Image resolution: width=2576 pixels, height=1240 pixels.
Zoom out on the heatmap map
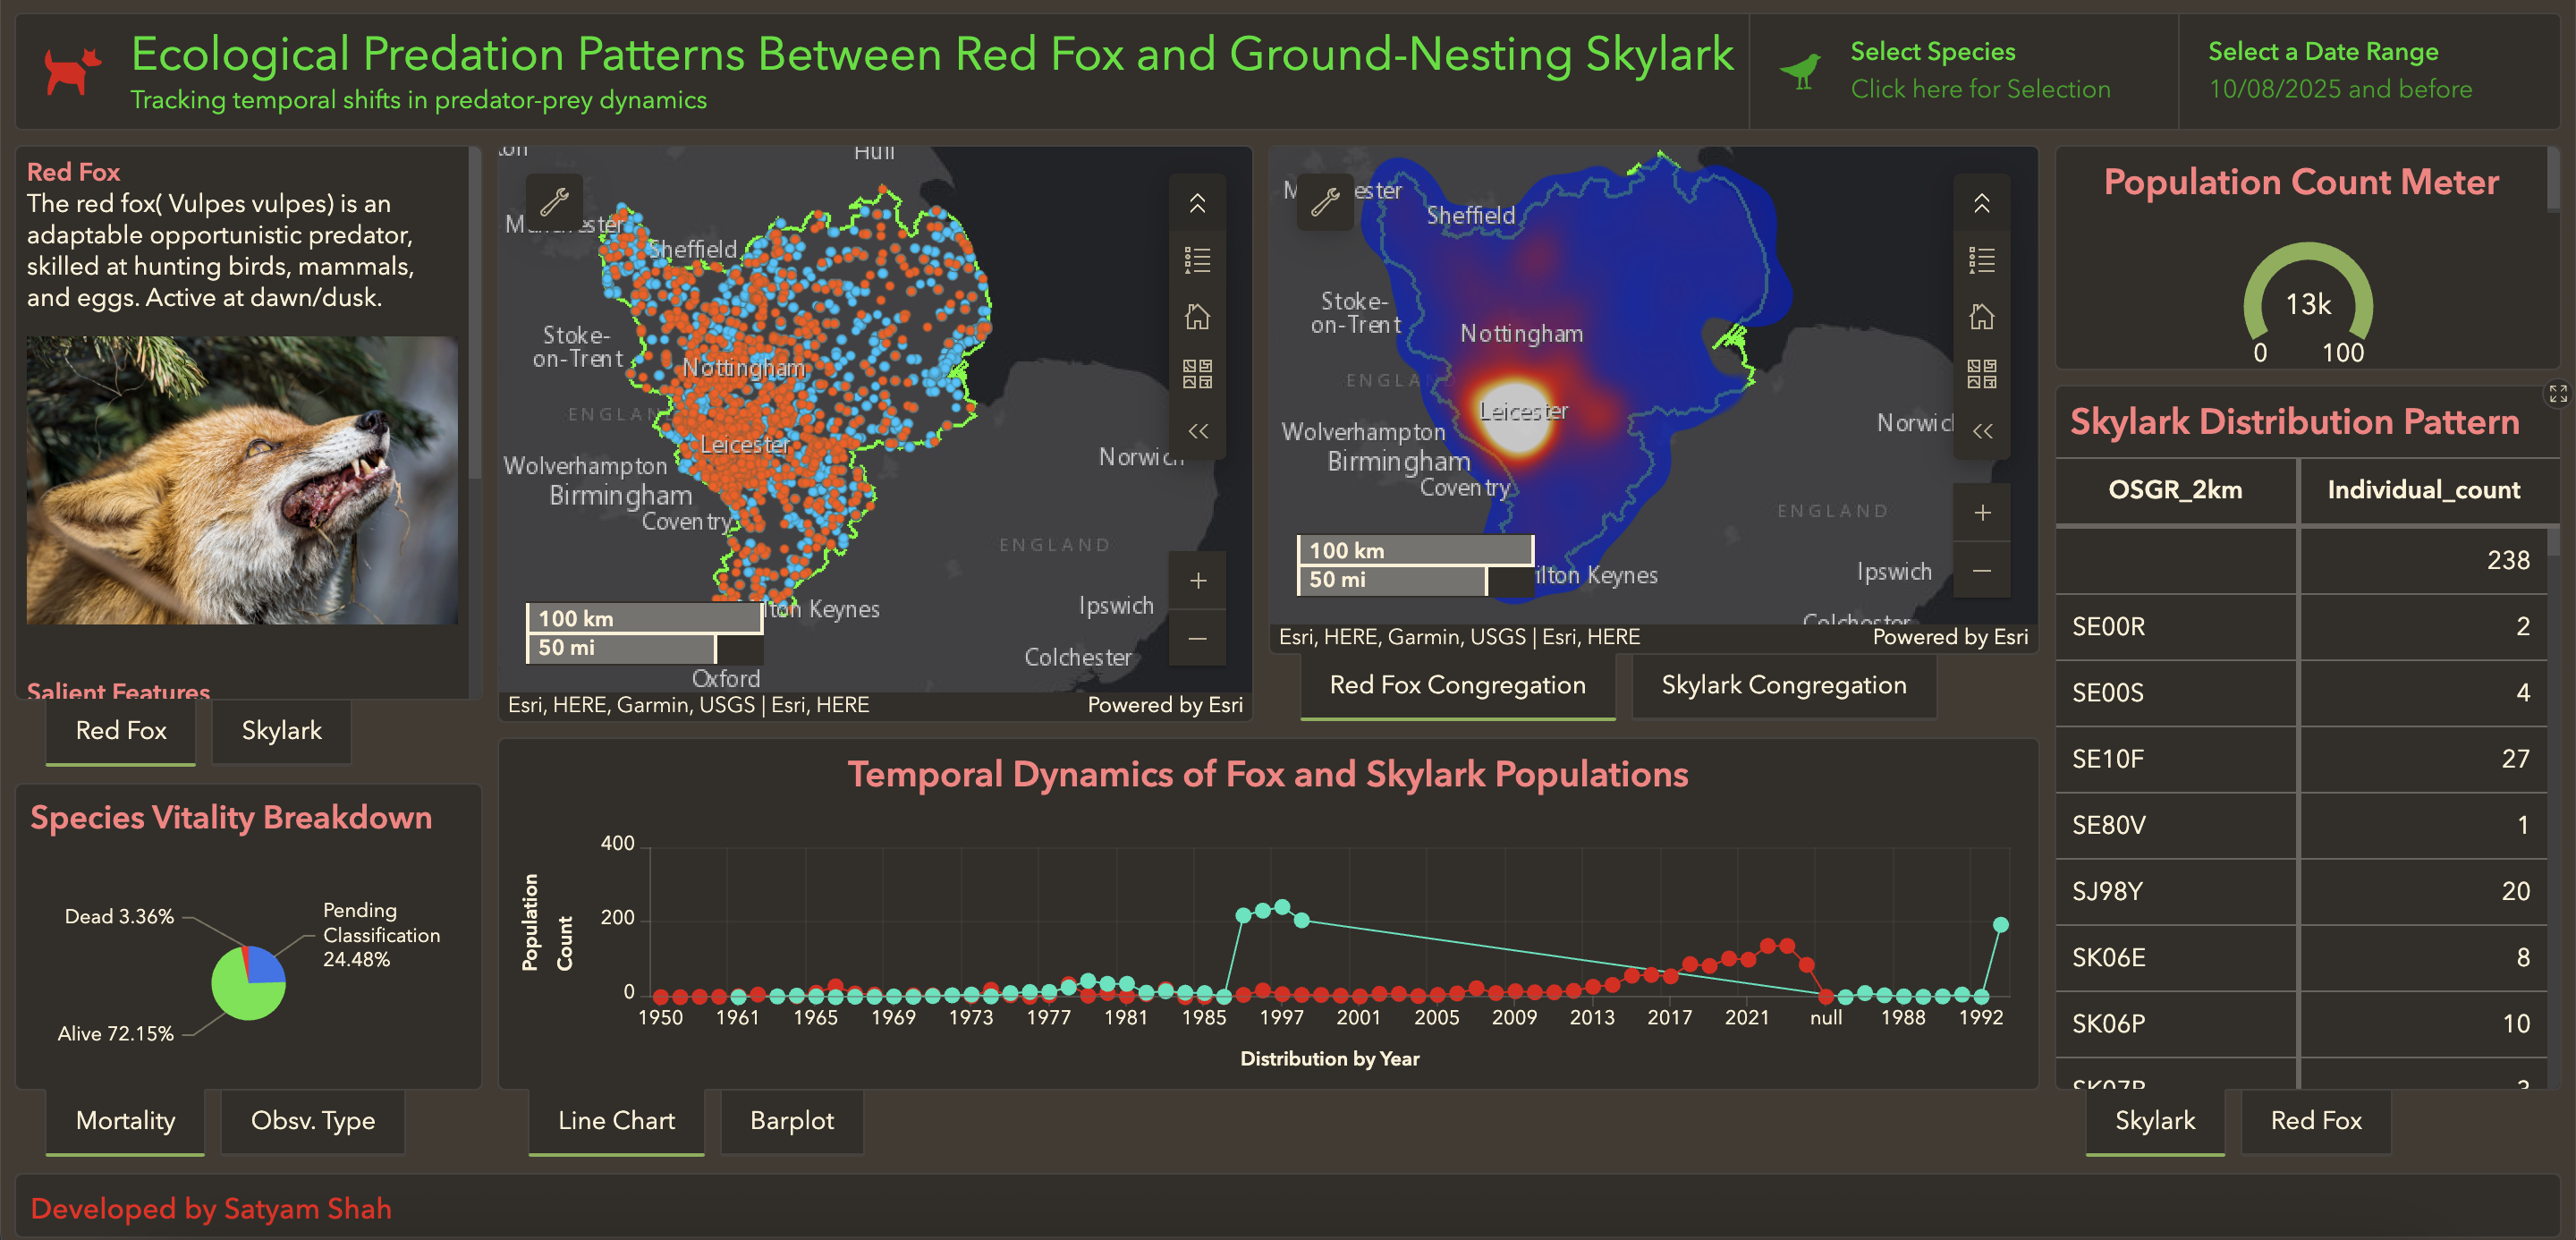1981,570
